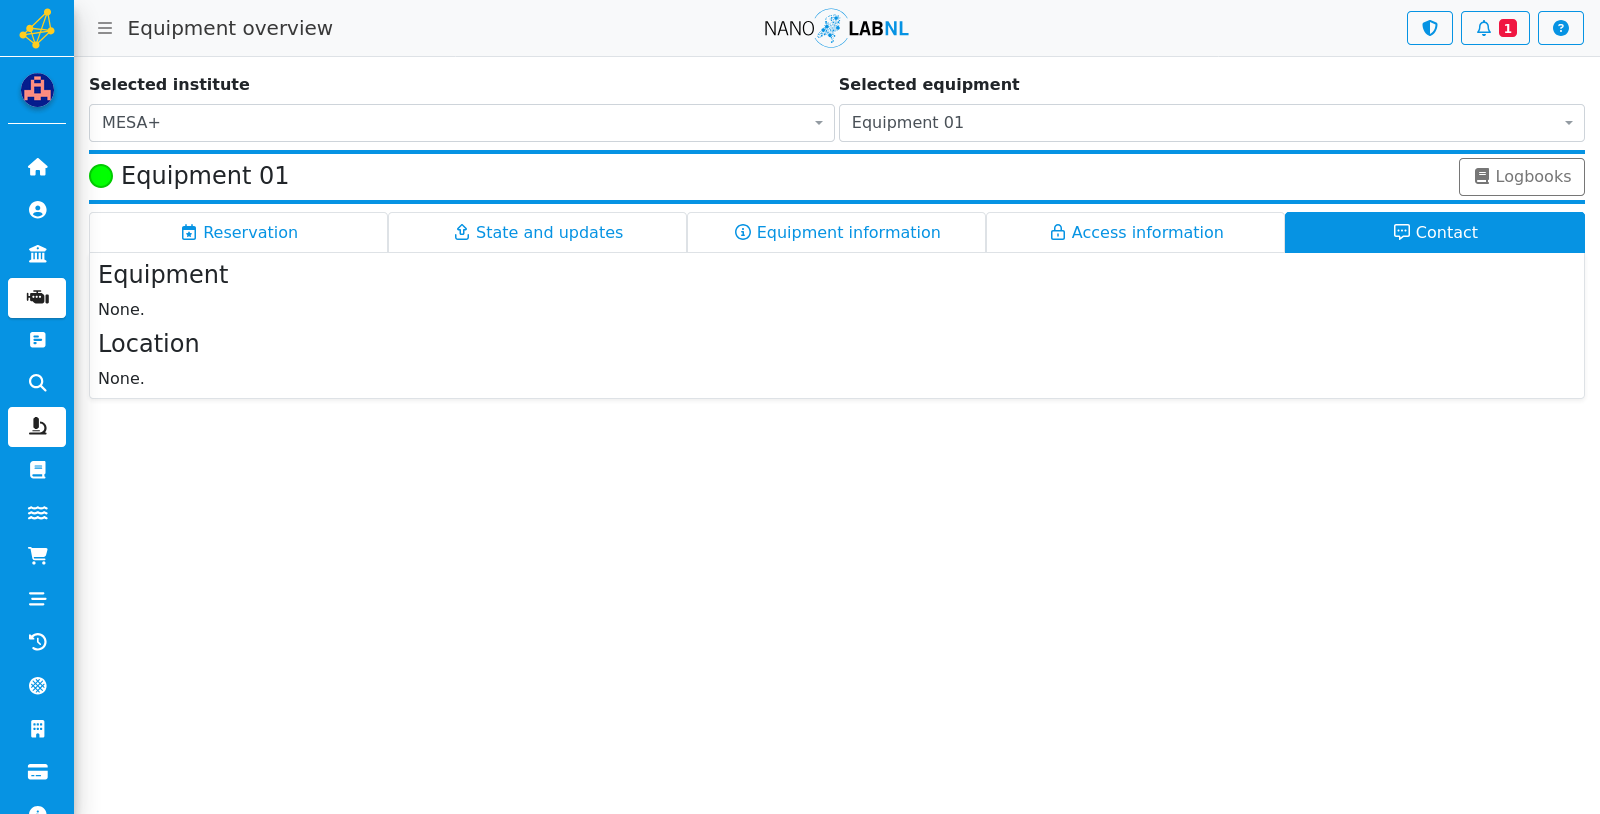Open the help question mark button
The image size is (1600, 814).
(x=1560, y=28)
